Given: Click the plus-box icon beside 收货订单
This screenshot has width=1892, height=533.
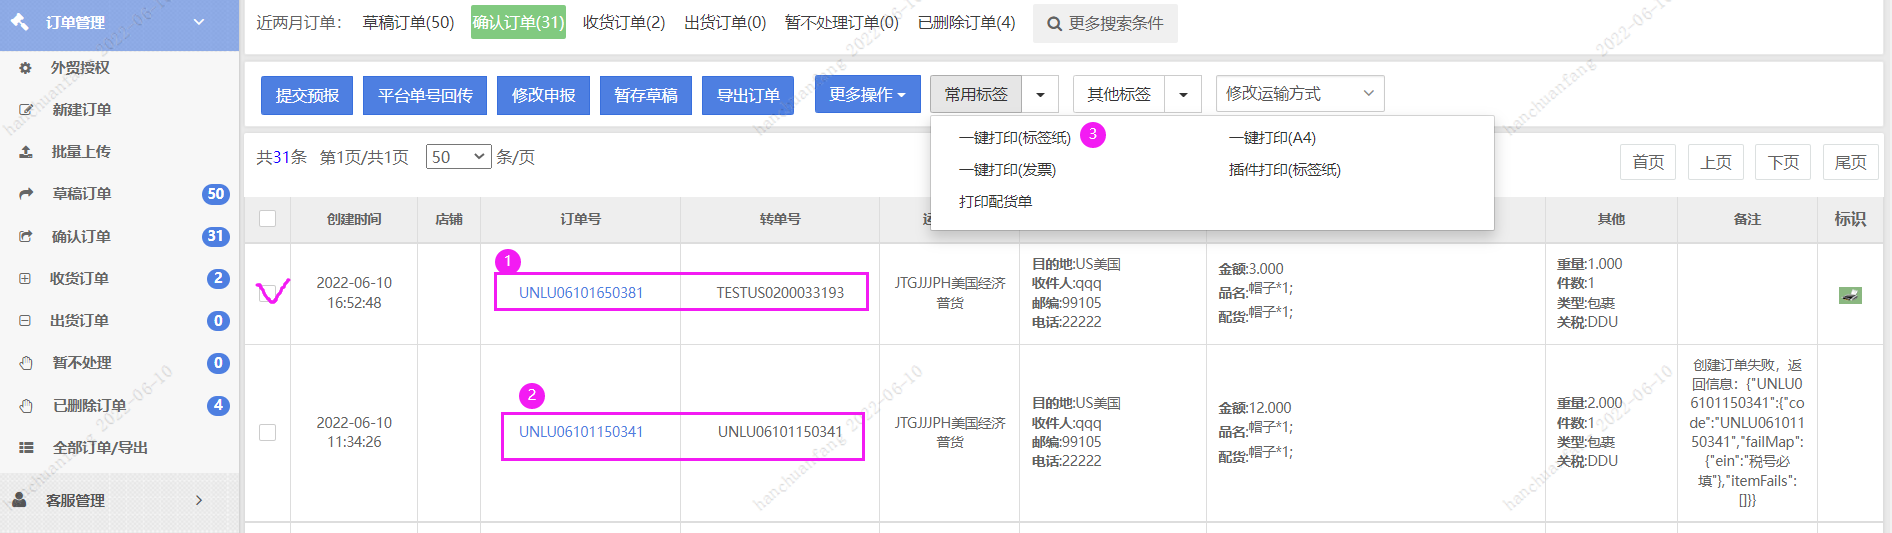Looking at the screenshot, I should pyautogui.click(x=25, y=279).
